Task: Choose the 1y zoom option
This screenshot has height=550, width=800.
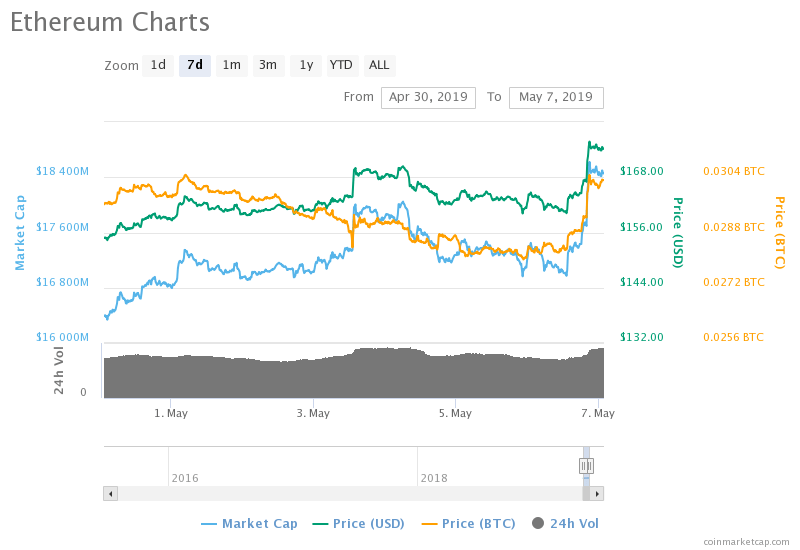Action: [x=306, y=66]
